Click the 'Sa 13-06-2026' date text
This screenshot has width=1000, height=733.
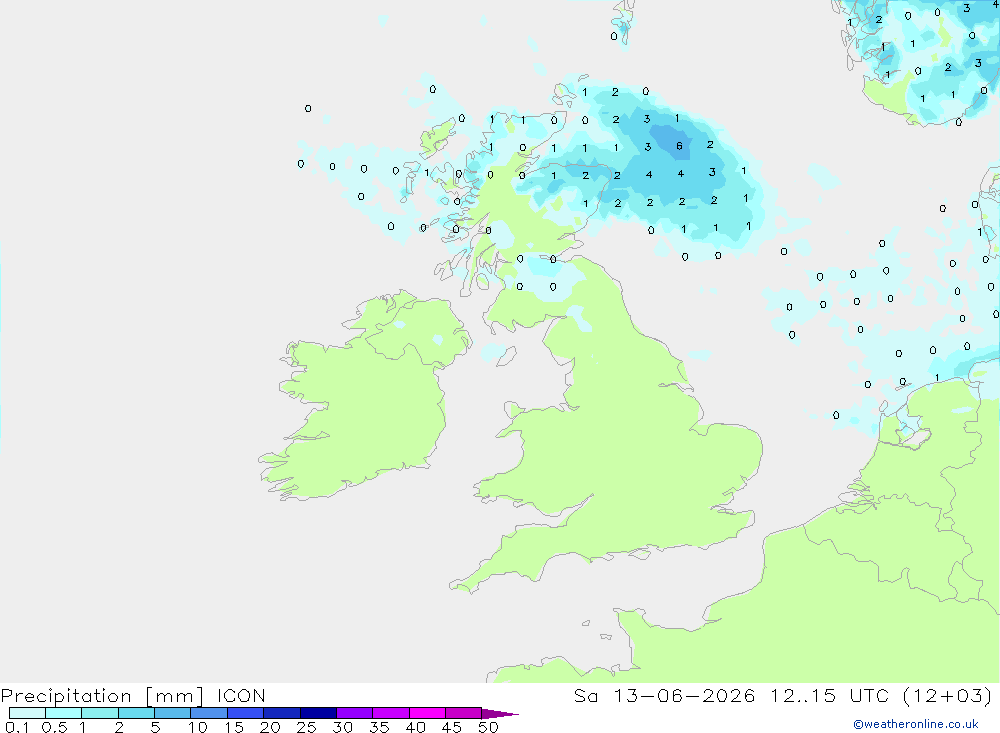point(665,696)
